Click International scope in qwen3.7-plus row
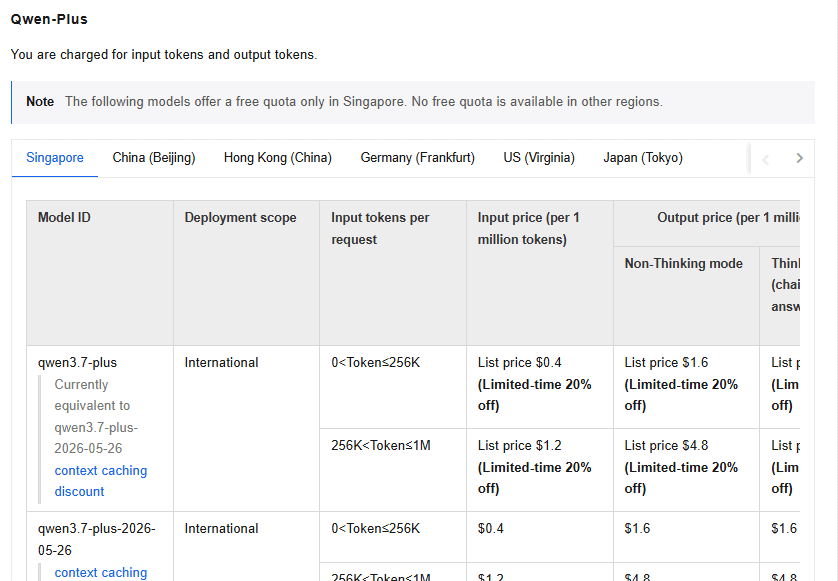 pos(221,362)
